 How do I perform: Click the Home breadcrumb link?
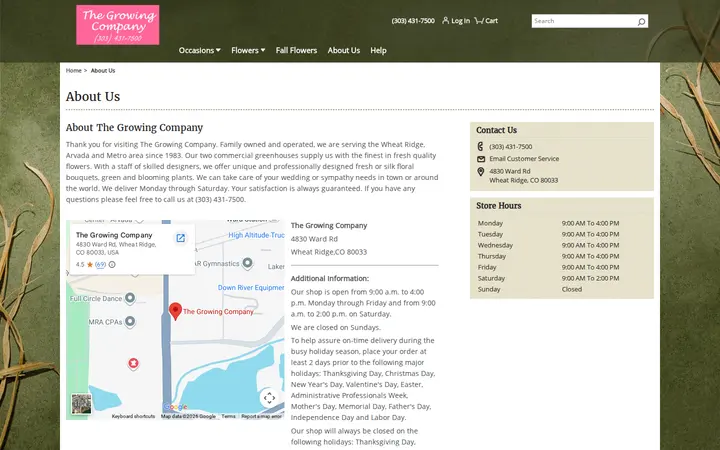point(73,71)
